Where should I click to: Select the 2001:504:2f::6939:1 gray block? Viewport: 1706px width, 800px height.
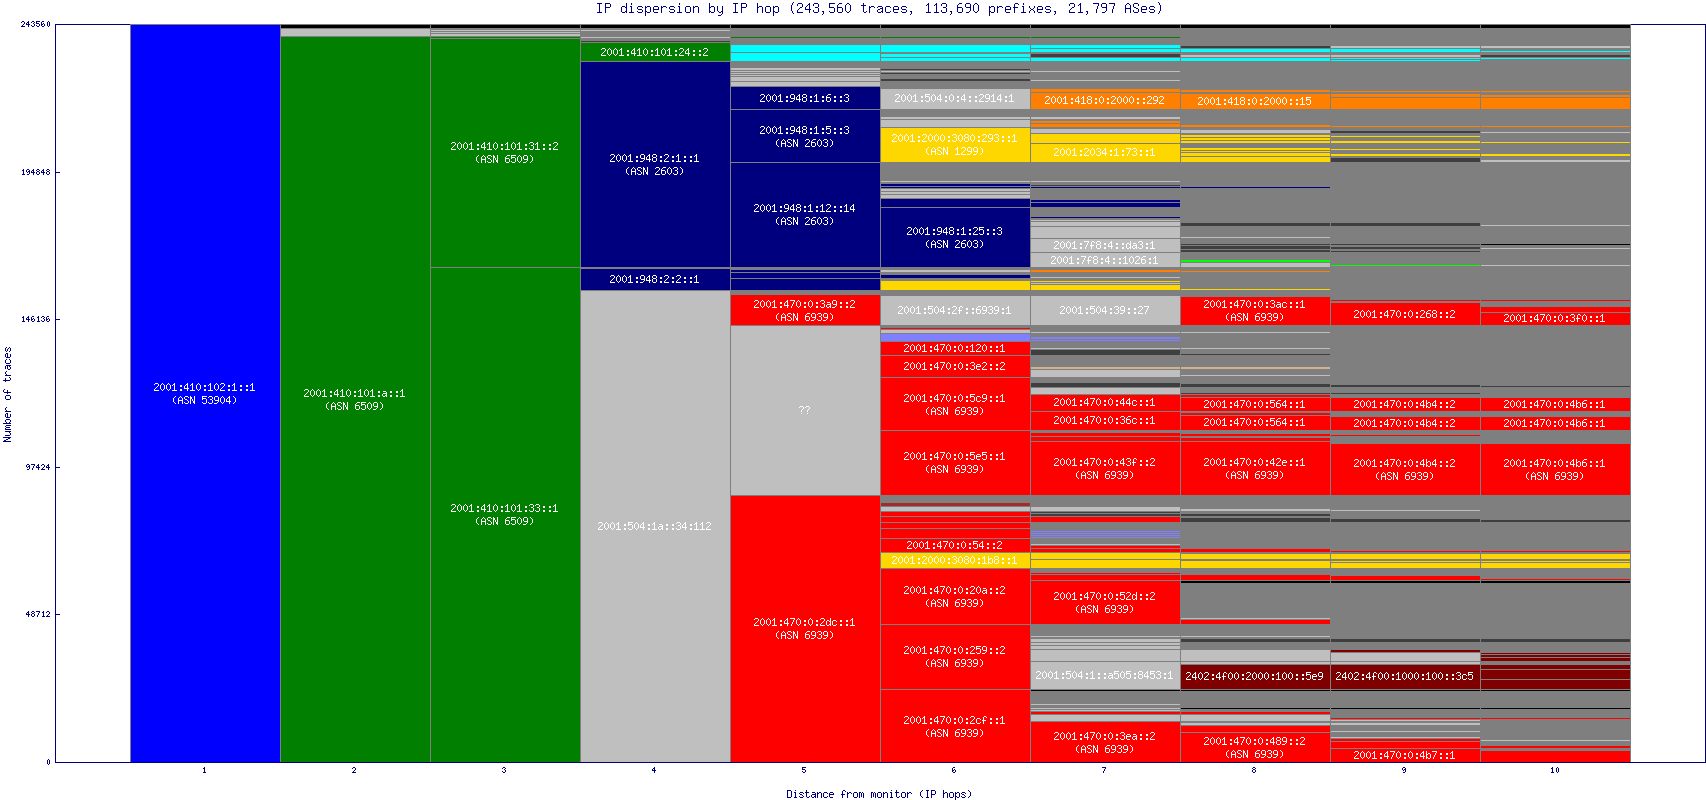coord(955,310)
